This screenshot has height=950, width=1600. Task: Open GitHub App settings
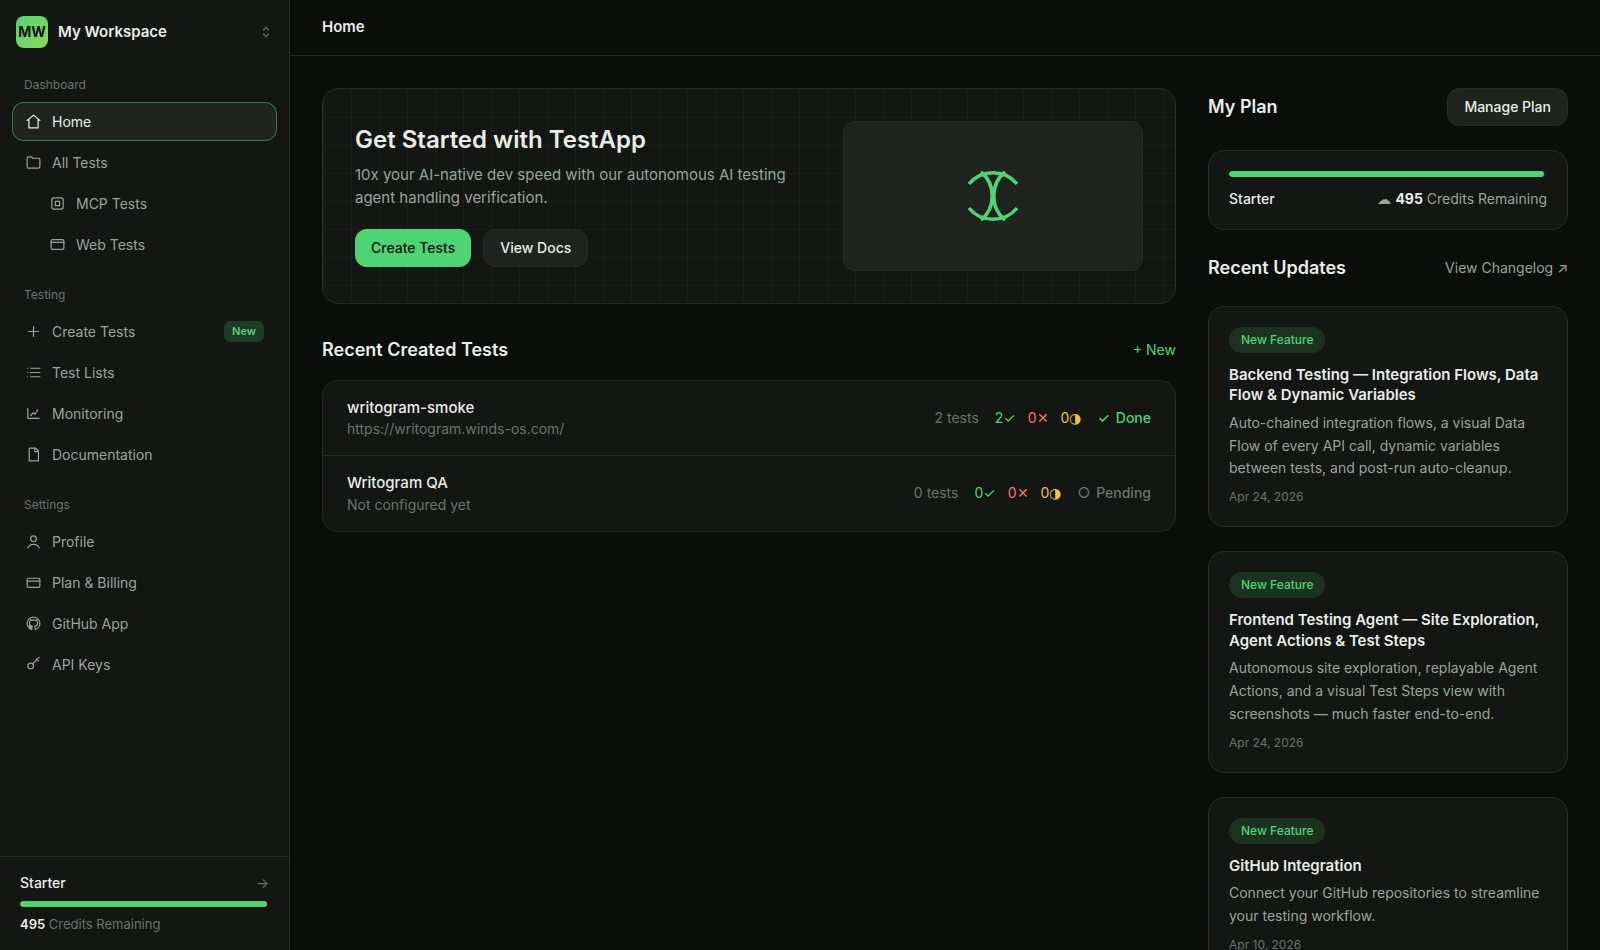coord(145,624)
